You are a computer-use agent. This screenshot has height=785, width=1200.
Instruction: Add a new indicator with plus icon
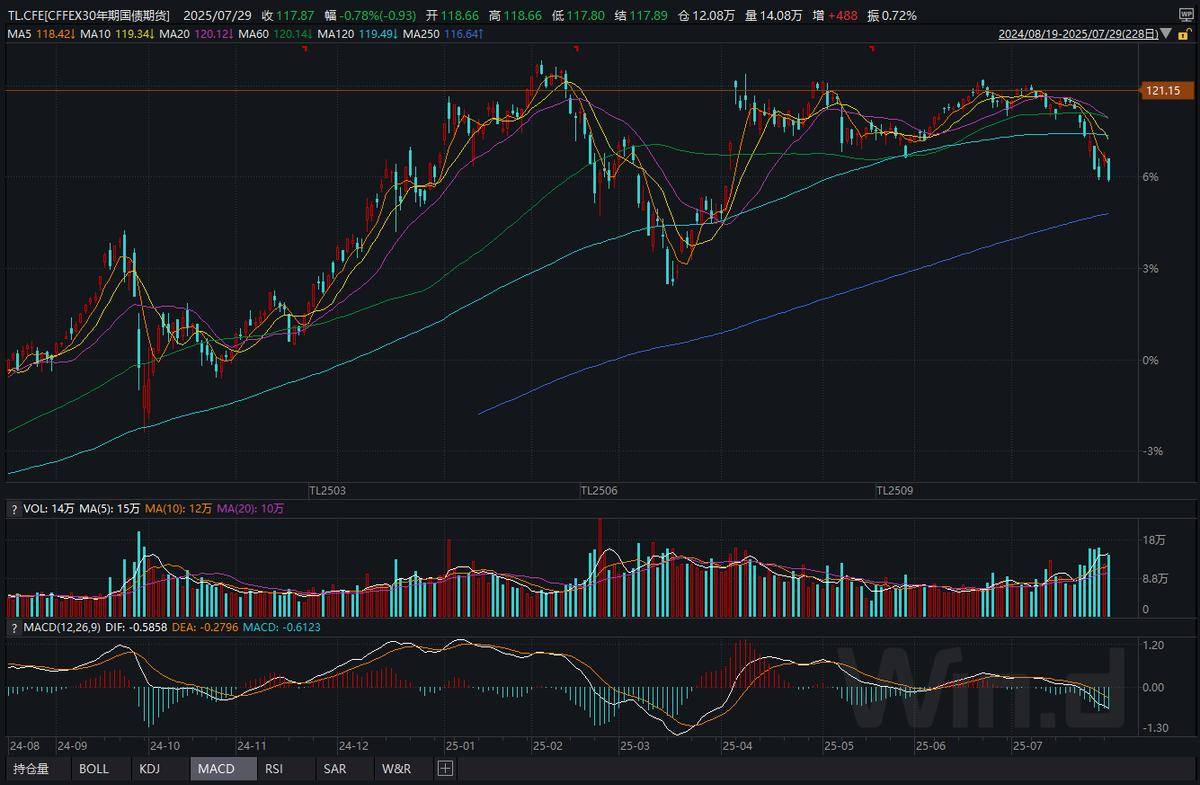[445, 769]
